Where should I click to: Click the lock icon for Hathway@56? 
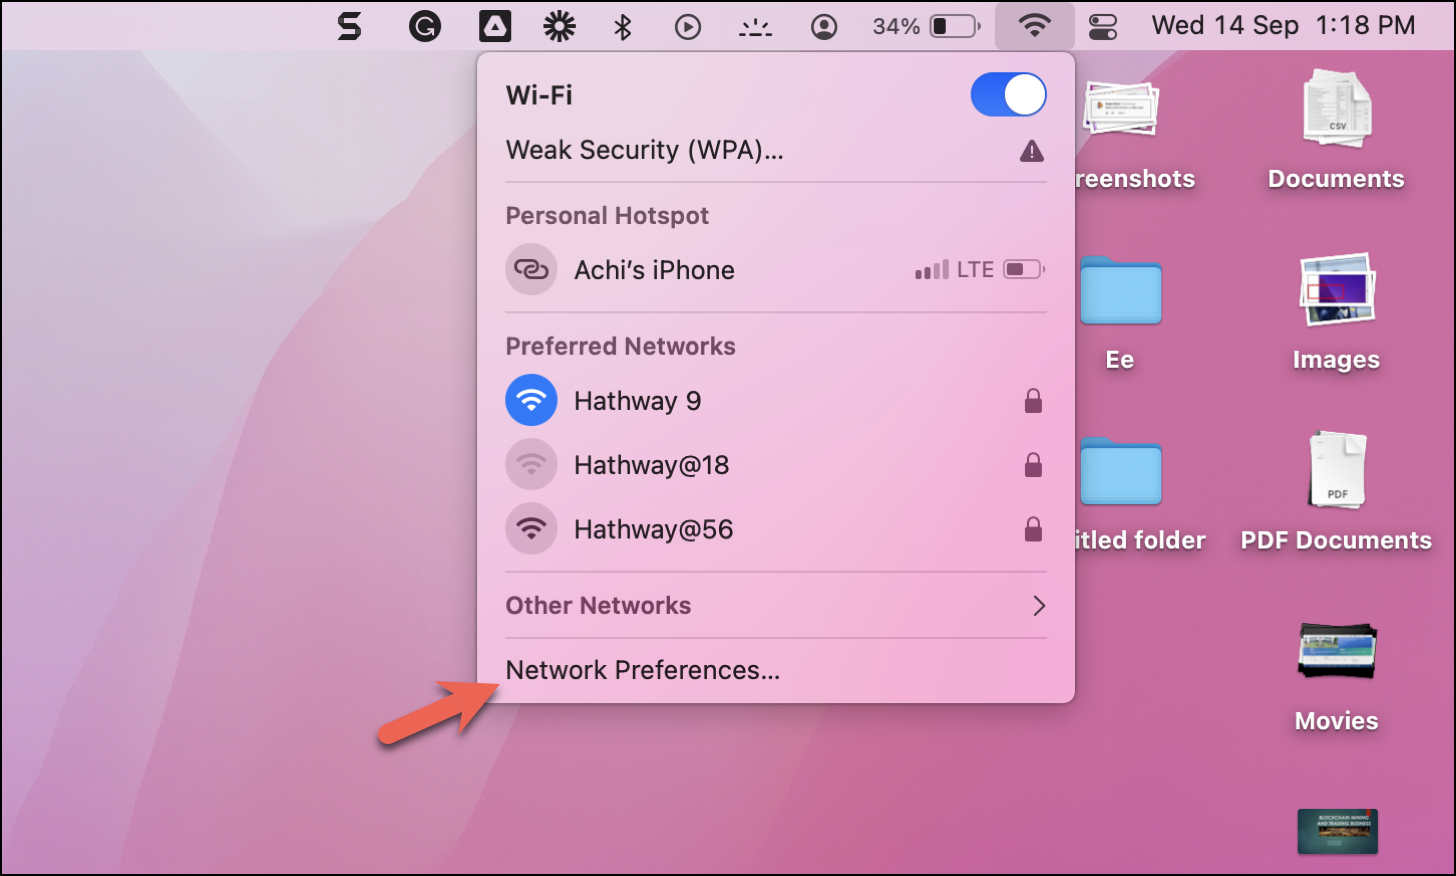[x=1033, y=529]
